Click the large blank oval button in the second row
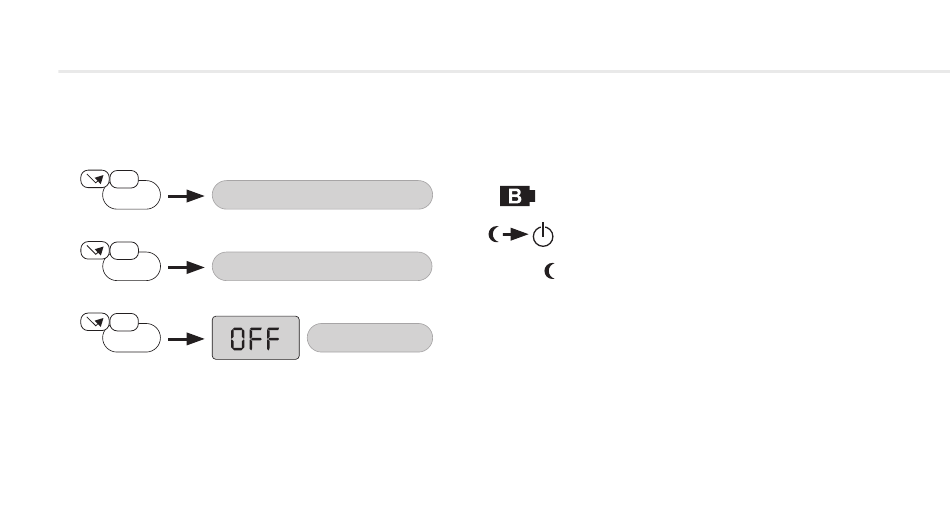This screenshot has height=512, width=950. [133, 268]
